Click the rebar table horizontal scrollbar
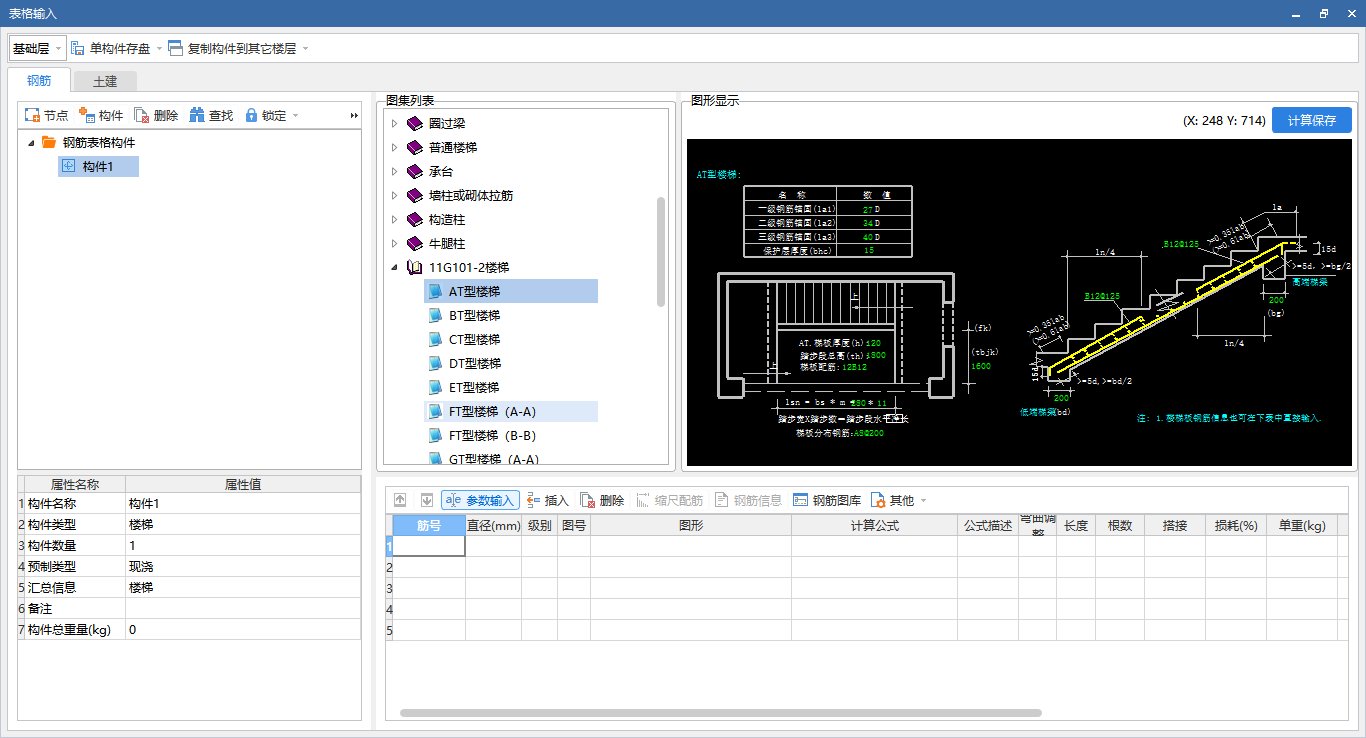1366x738 pixels. click(720, 713)
